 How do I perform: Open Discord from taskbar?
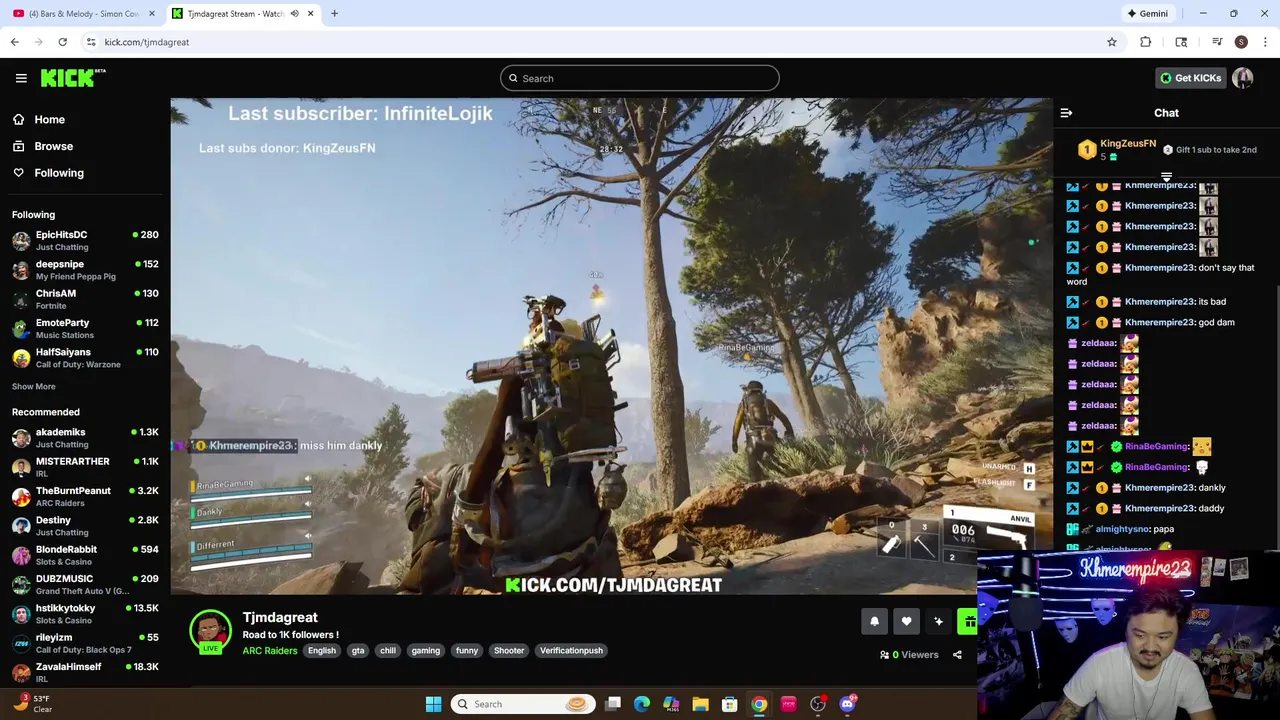[x=847, y=704]
